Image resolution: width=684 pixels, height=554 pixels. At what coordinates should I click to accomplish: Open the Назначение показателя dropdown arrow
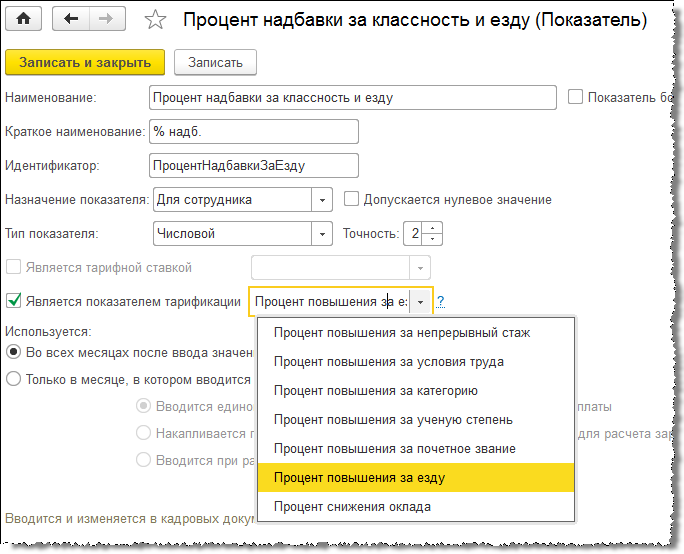(x=322, y=200)
